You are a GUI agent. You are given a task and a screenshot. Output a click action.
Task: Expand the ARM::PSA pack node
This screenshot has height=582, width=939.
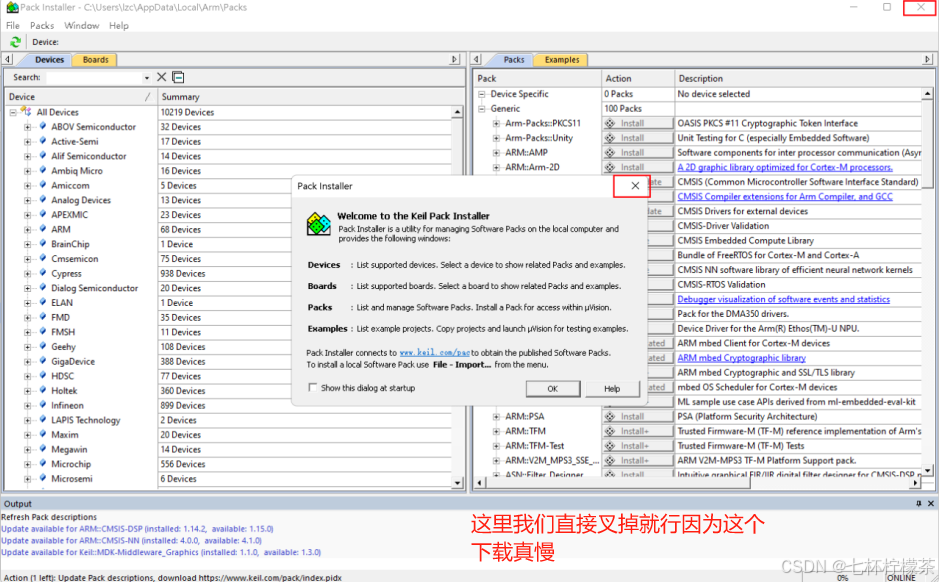pyautogui.click(x=496, y=416)
